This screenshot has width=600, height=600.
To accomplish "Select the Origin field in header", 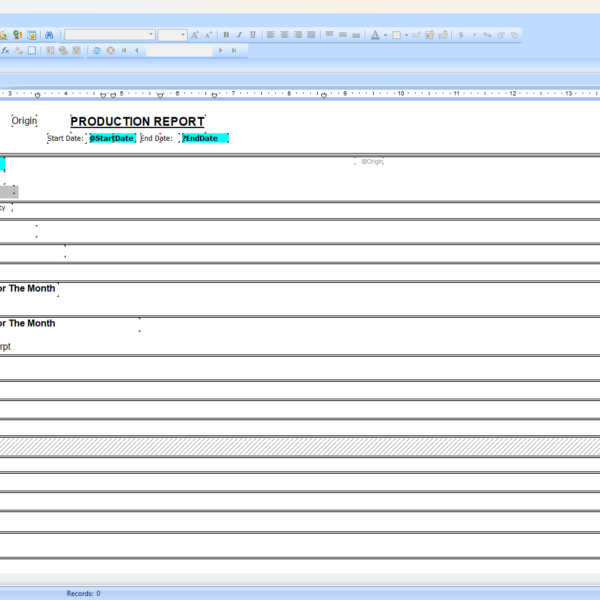I will point(24,121).
